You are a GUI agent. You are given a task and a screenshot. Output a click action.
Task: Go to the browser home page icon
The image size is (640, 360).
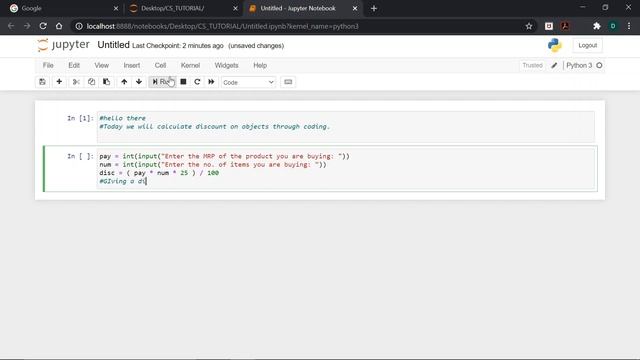[x=59, y=26]
